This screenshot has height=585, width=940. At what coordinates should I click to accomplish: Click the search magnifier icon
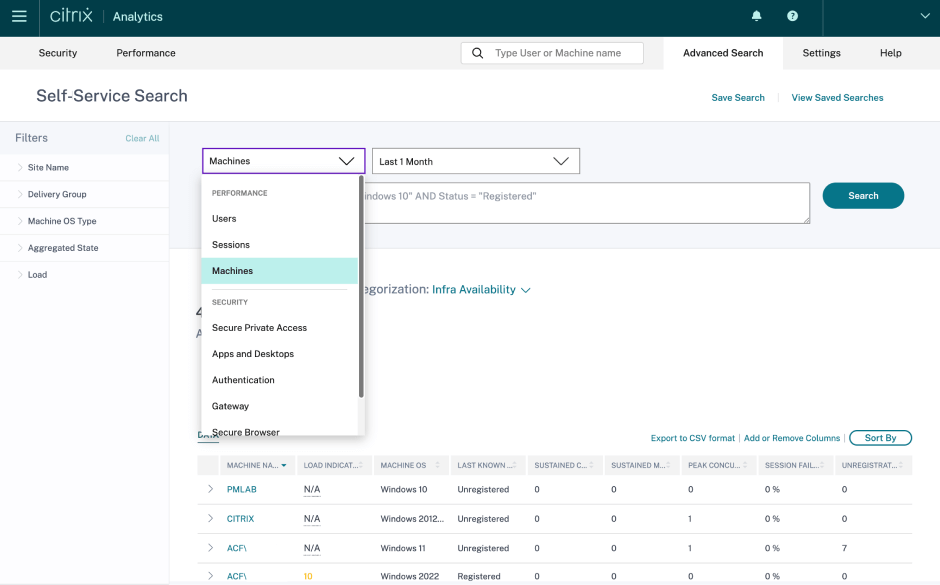click(477, 53)
